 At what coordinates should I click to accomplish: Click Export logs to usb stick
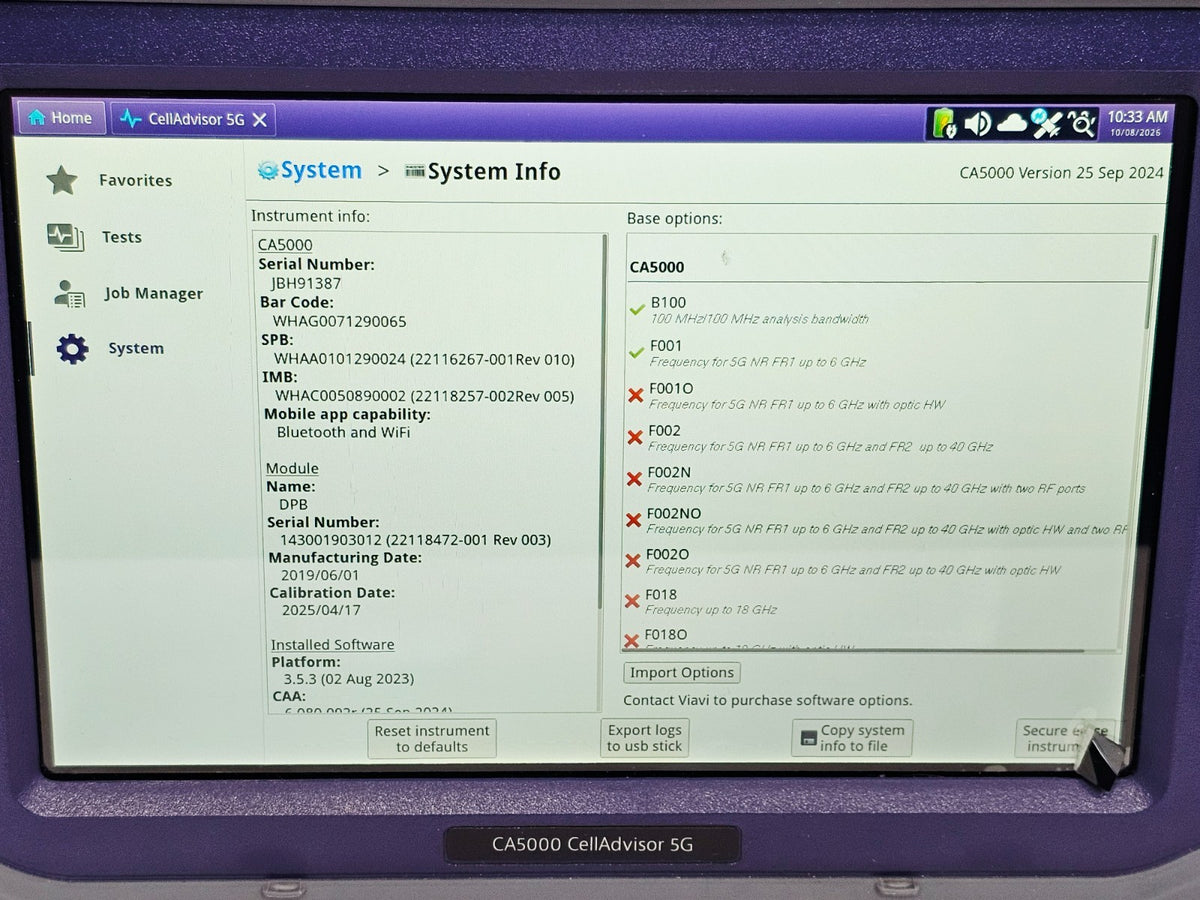pyautogui.click(x=645, y=738)
